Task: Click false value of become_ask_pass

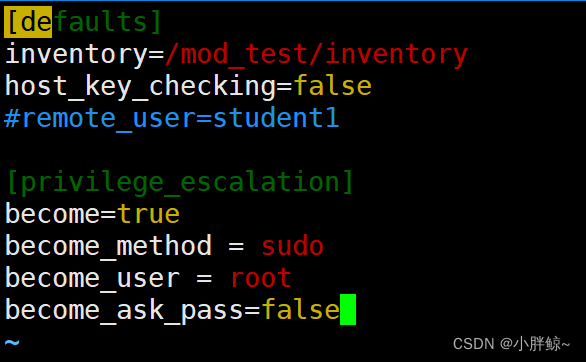Action: tap(300, 310)
